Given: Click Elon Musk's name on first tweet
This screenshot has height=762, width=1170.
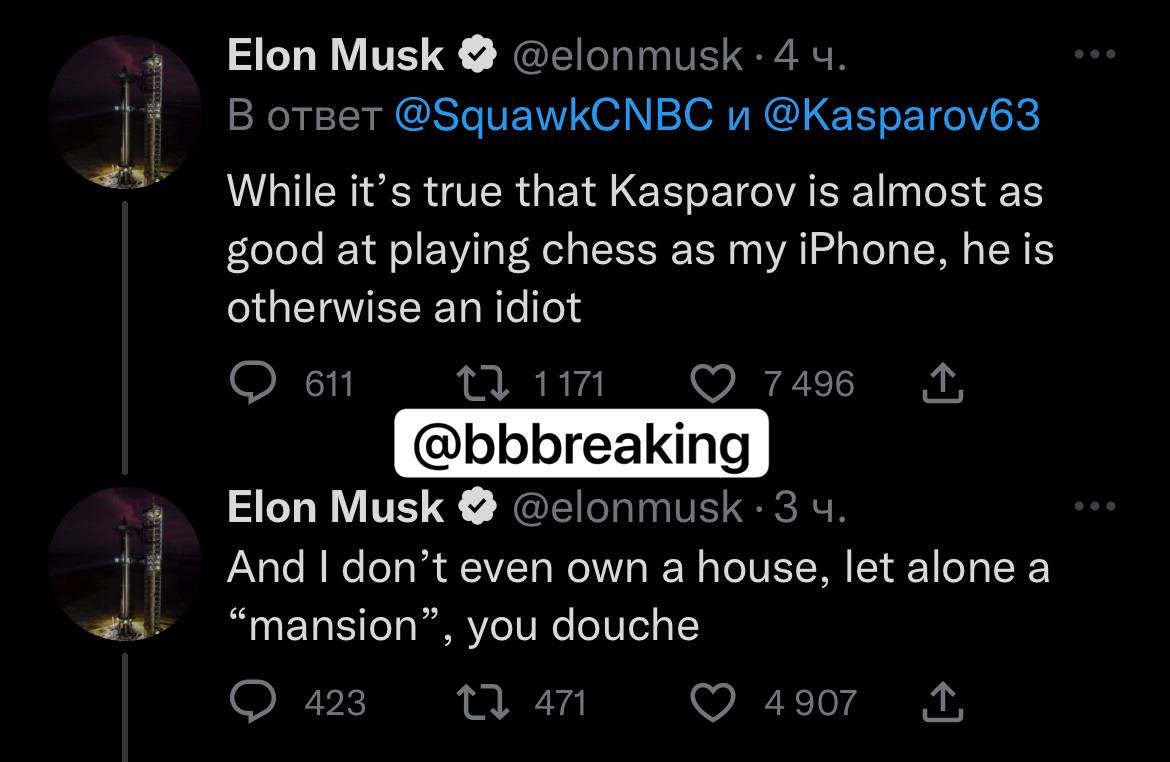Looking at the screenshot, I should click(x=335, y=55).
